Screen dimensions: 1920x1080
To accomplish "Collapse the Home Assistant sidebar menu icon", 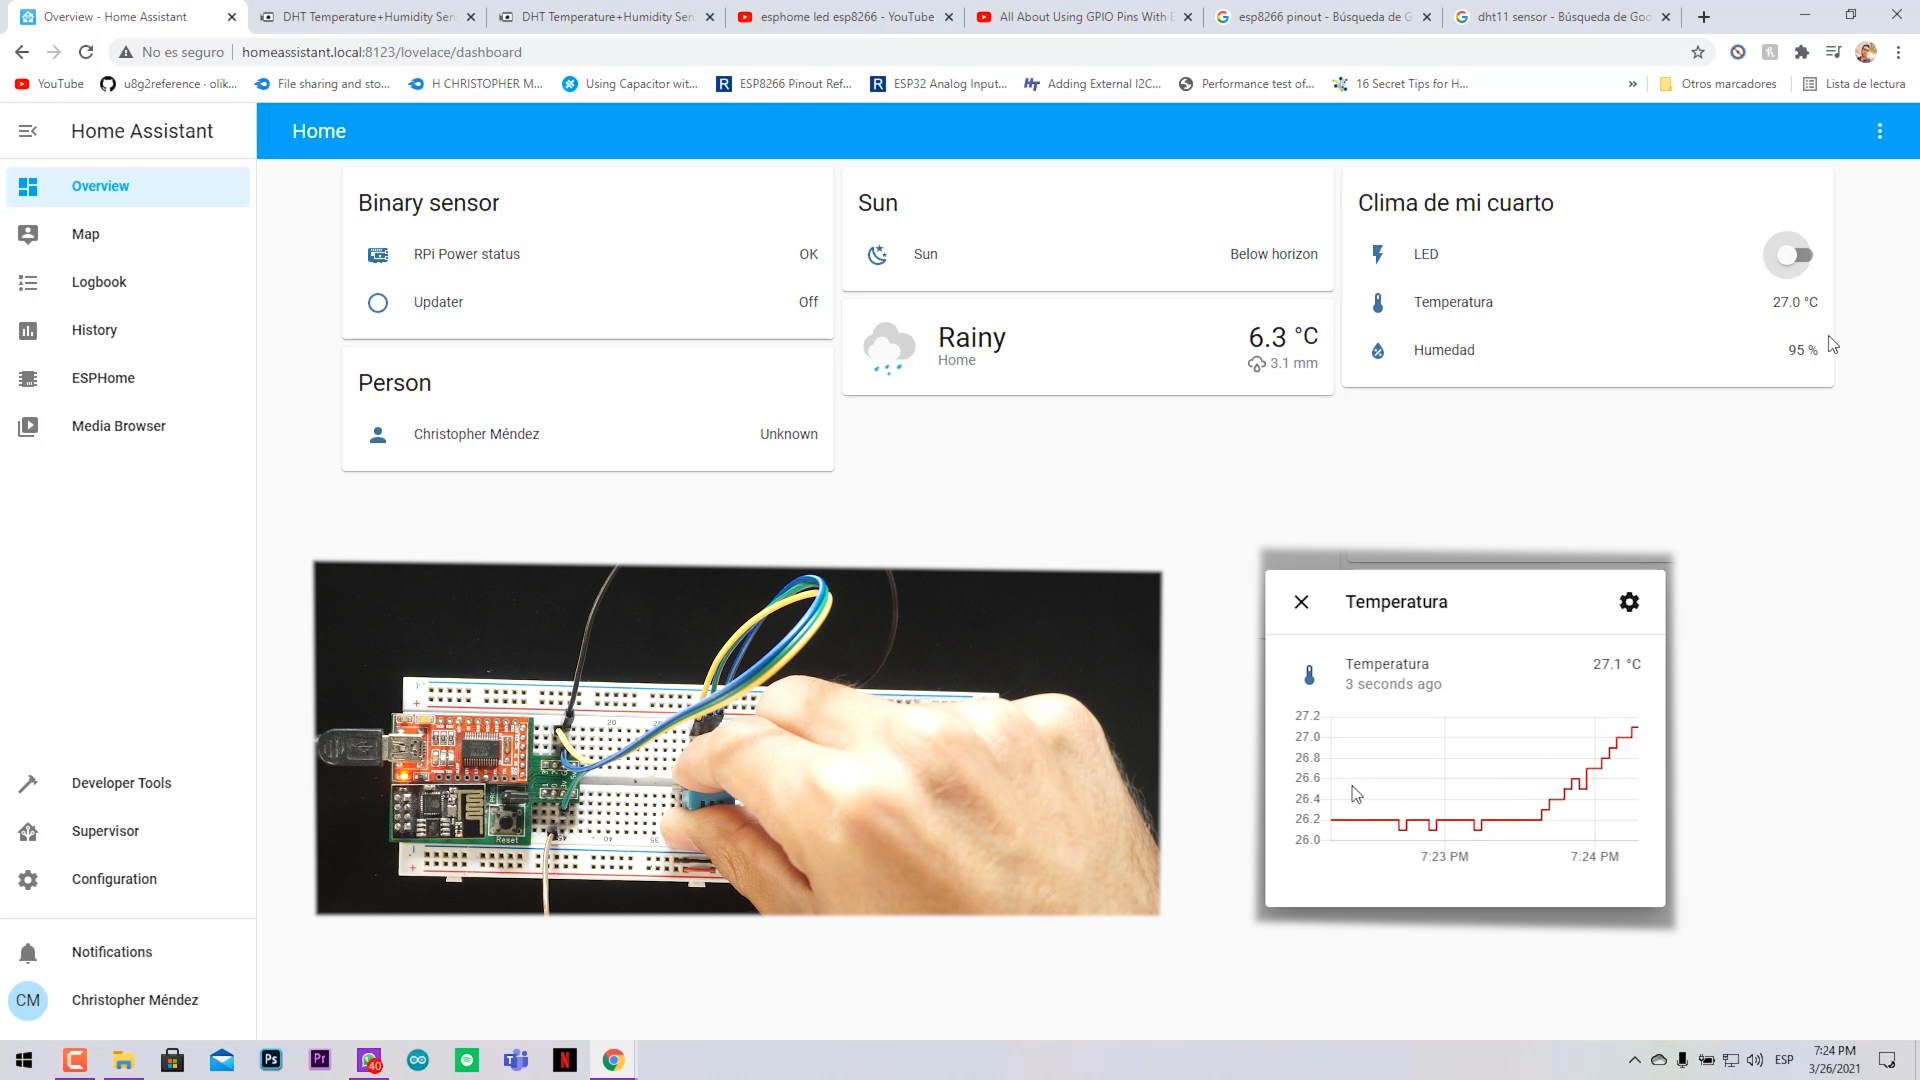I will [x=28, y=131].
